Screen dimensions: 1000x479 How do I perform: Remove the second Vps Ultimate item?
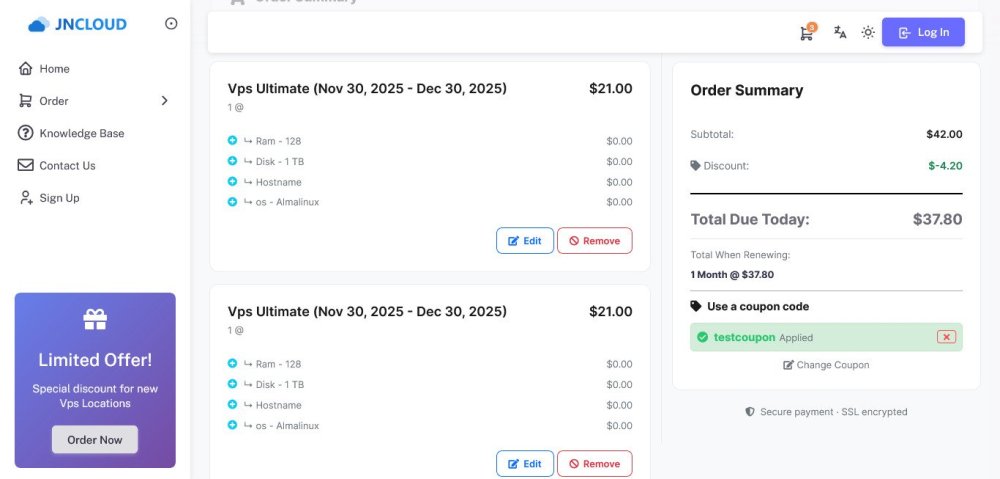point(594,464)
